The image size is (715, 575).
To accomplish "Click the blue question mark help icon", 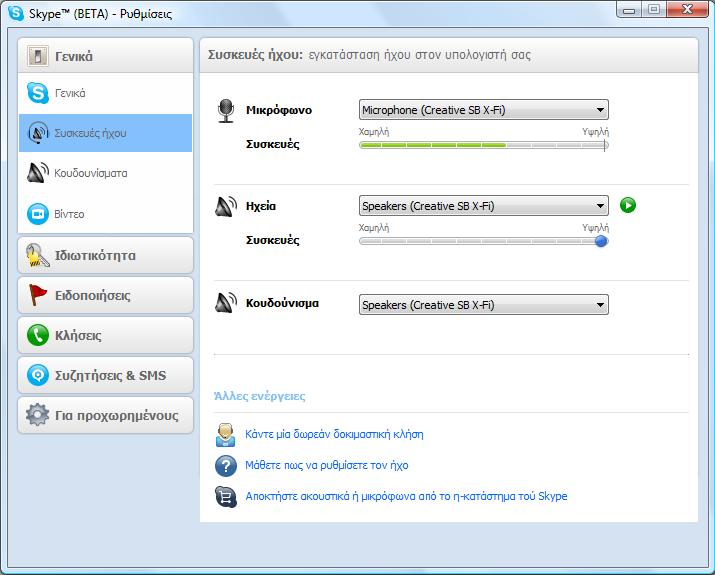I will pos(226,466).
